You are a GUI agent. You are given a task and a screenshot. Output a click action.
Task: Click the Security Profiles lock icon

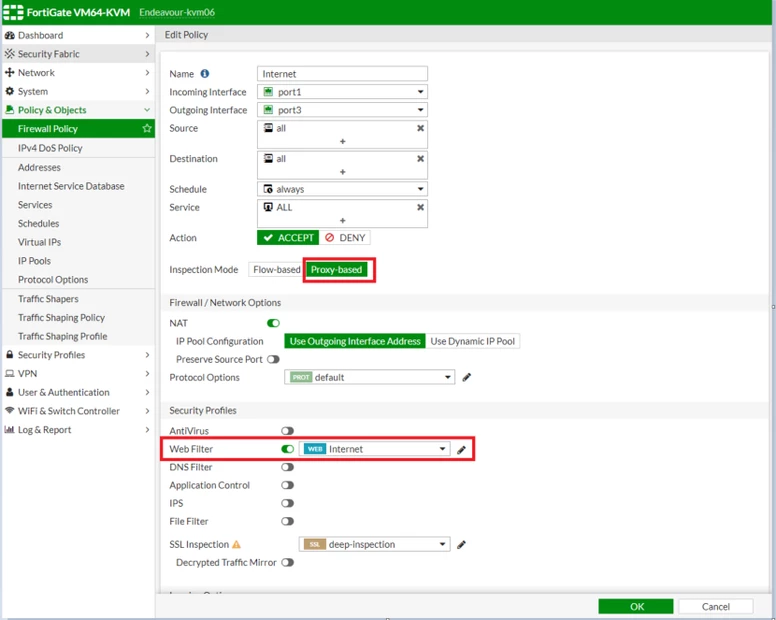click(9, 355)
